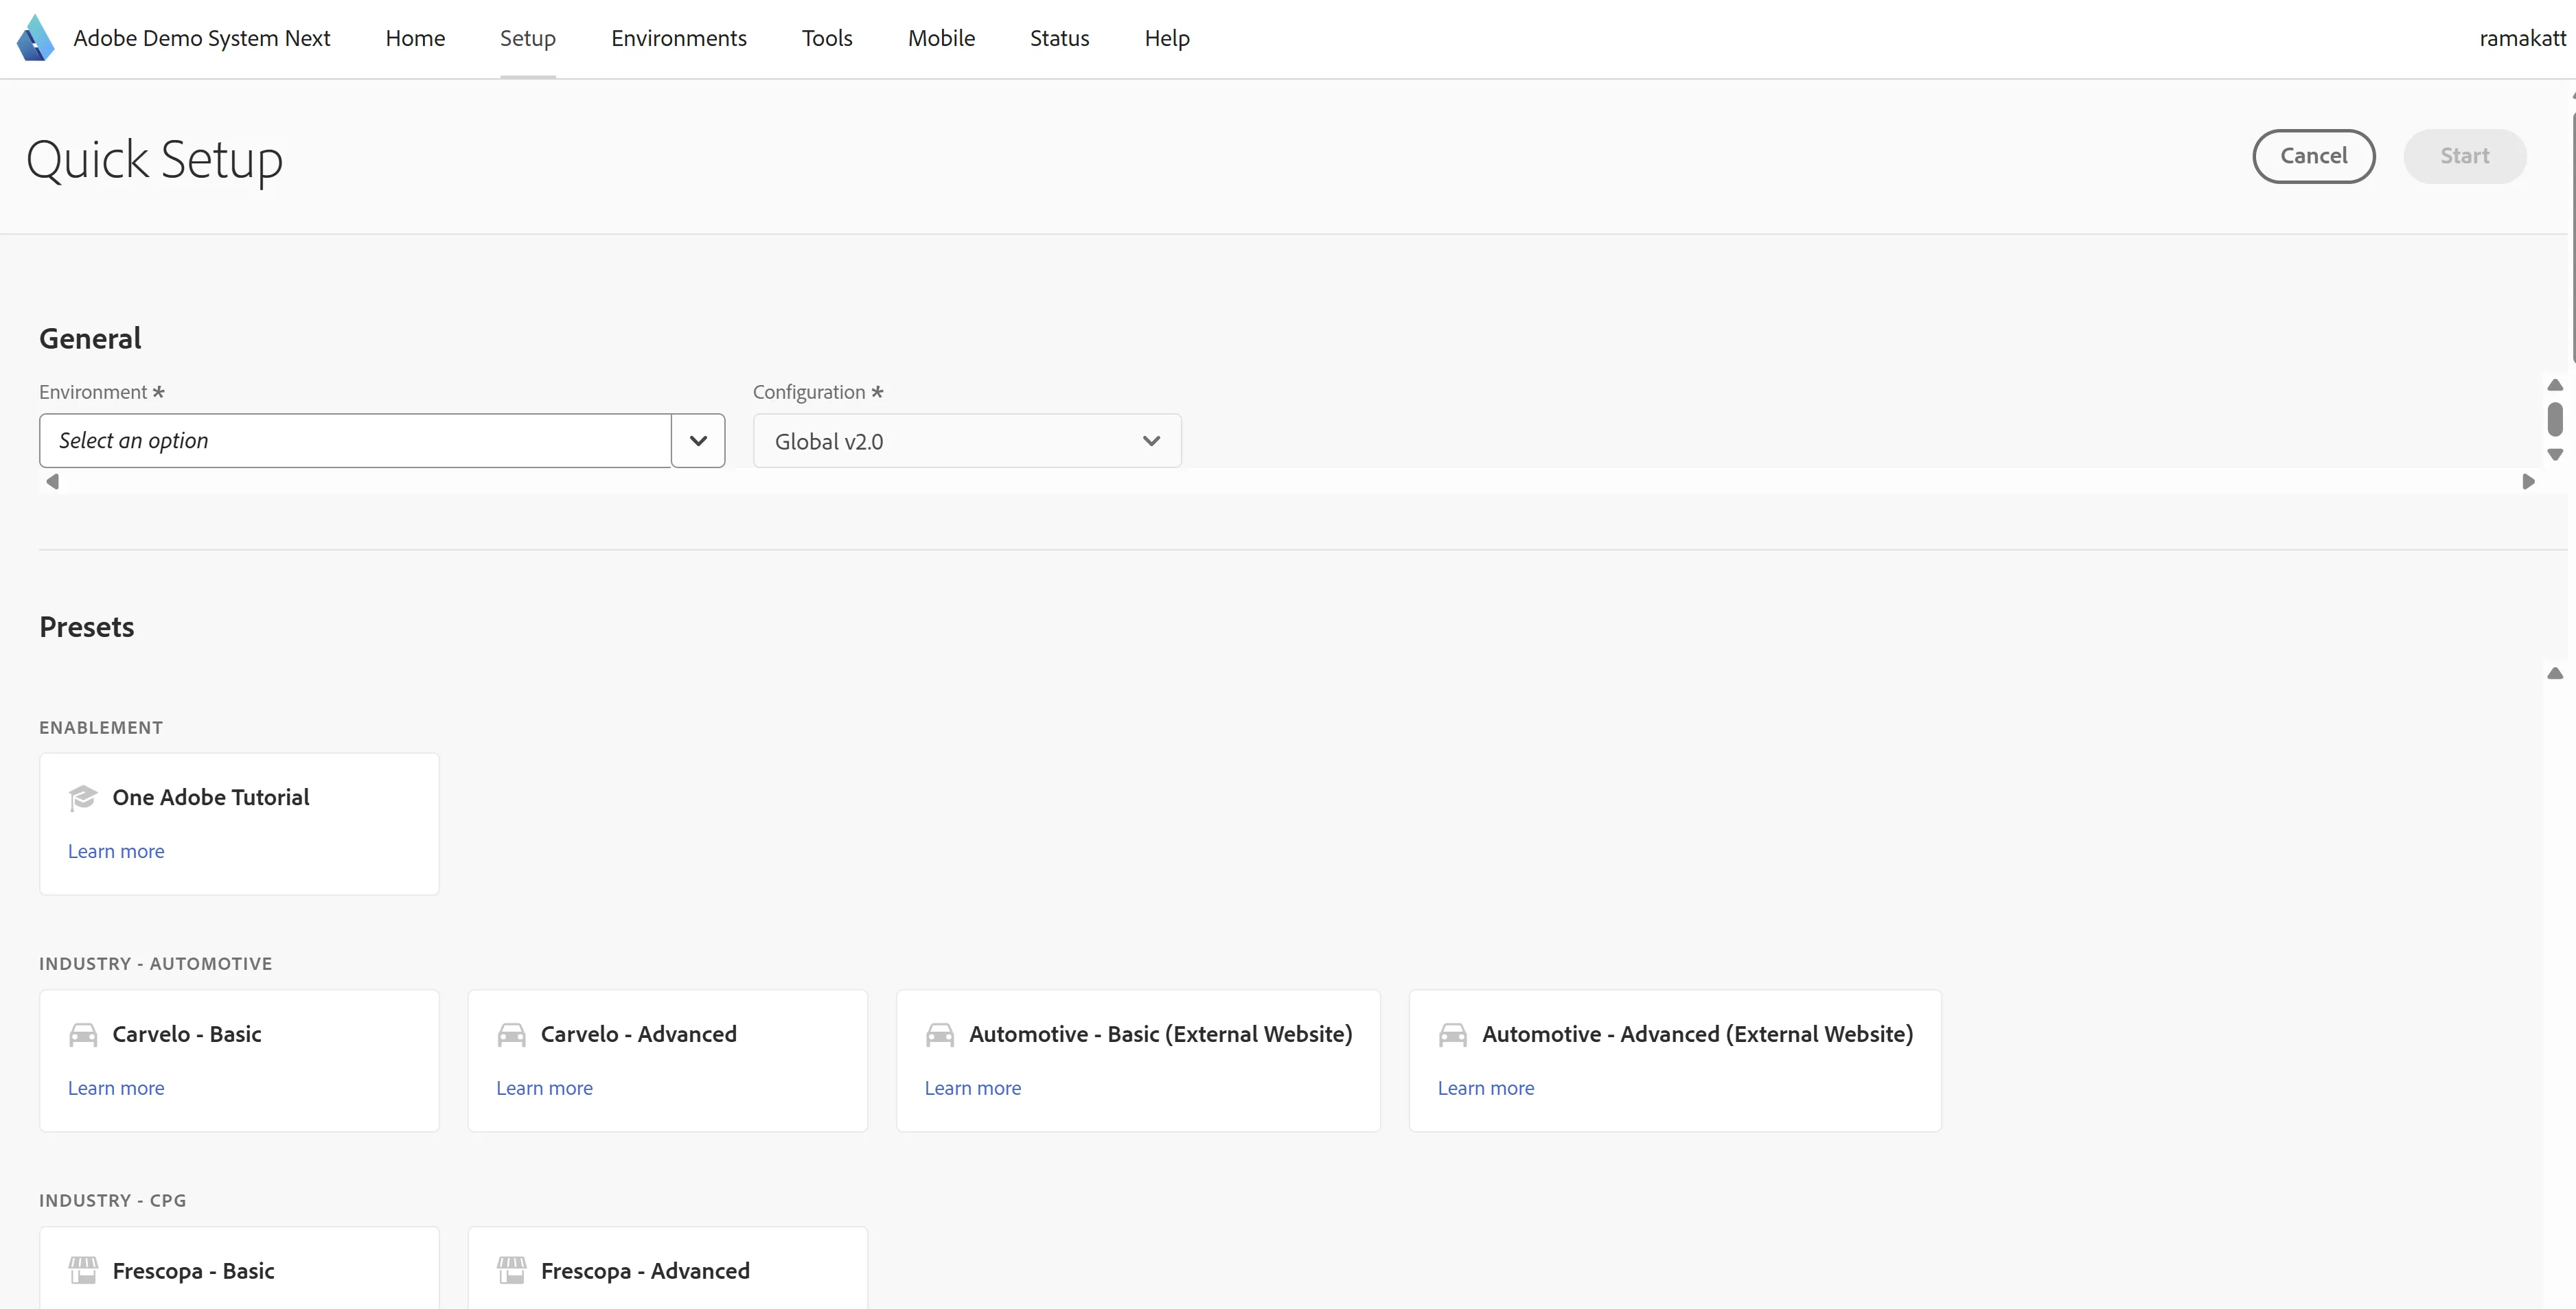Click the General section vertical scrollbar thumb
2576x1309 pixels.
pos(2555,419)
